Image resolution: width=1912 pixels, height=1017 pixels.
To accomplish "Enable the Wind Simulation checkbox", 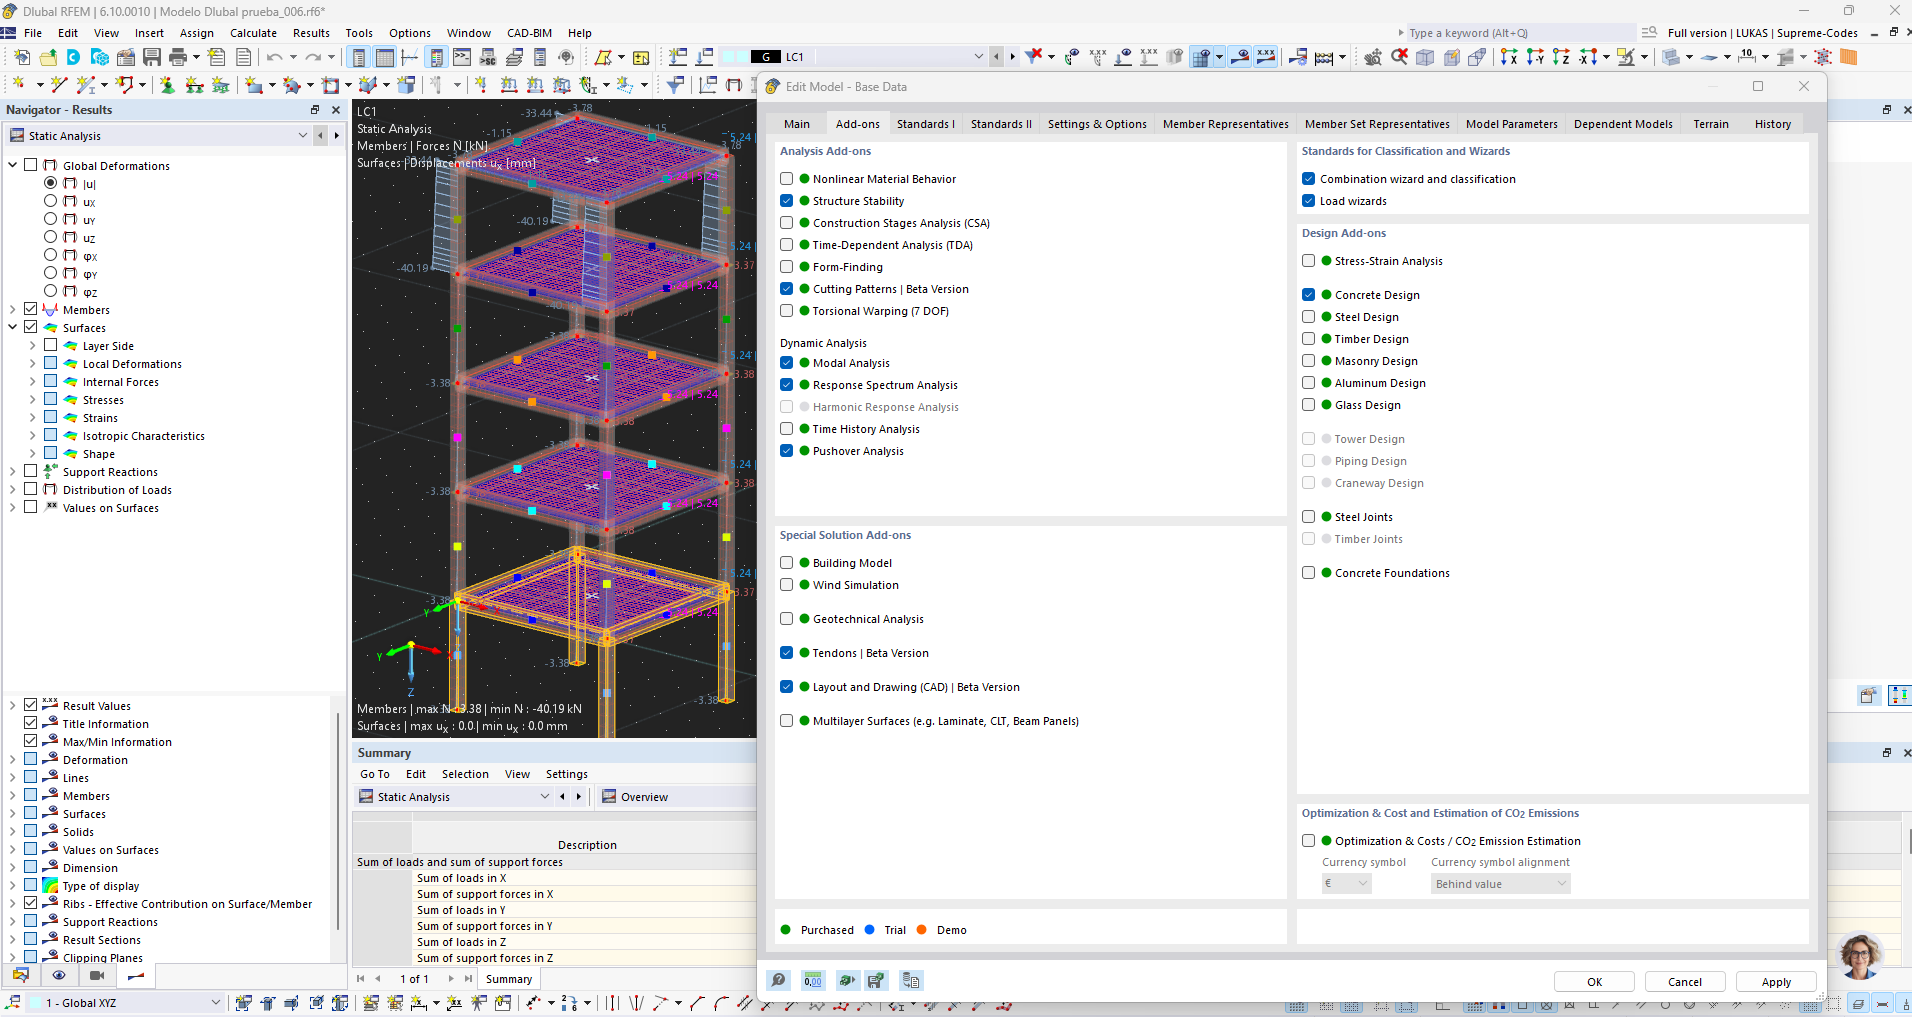I will click(x=787, y=585).
